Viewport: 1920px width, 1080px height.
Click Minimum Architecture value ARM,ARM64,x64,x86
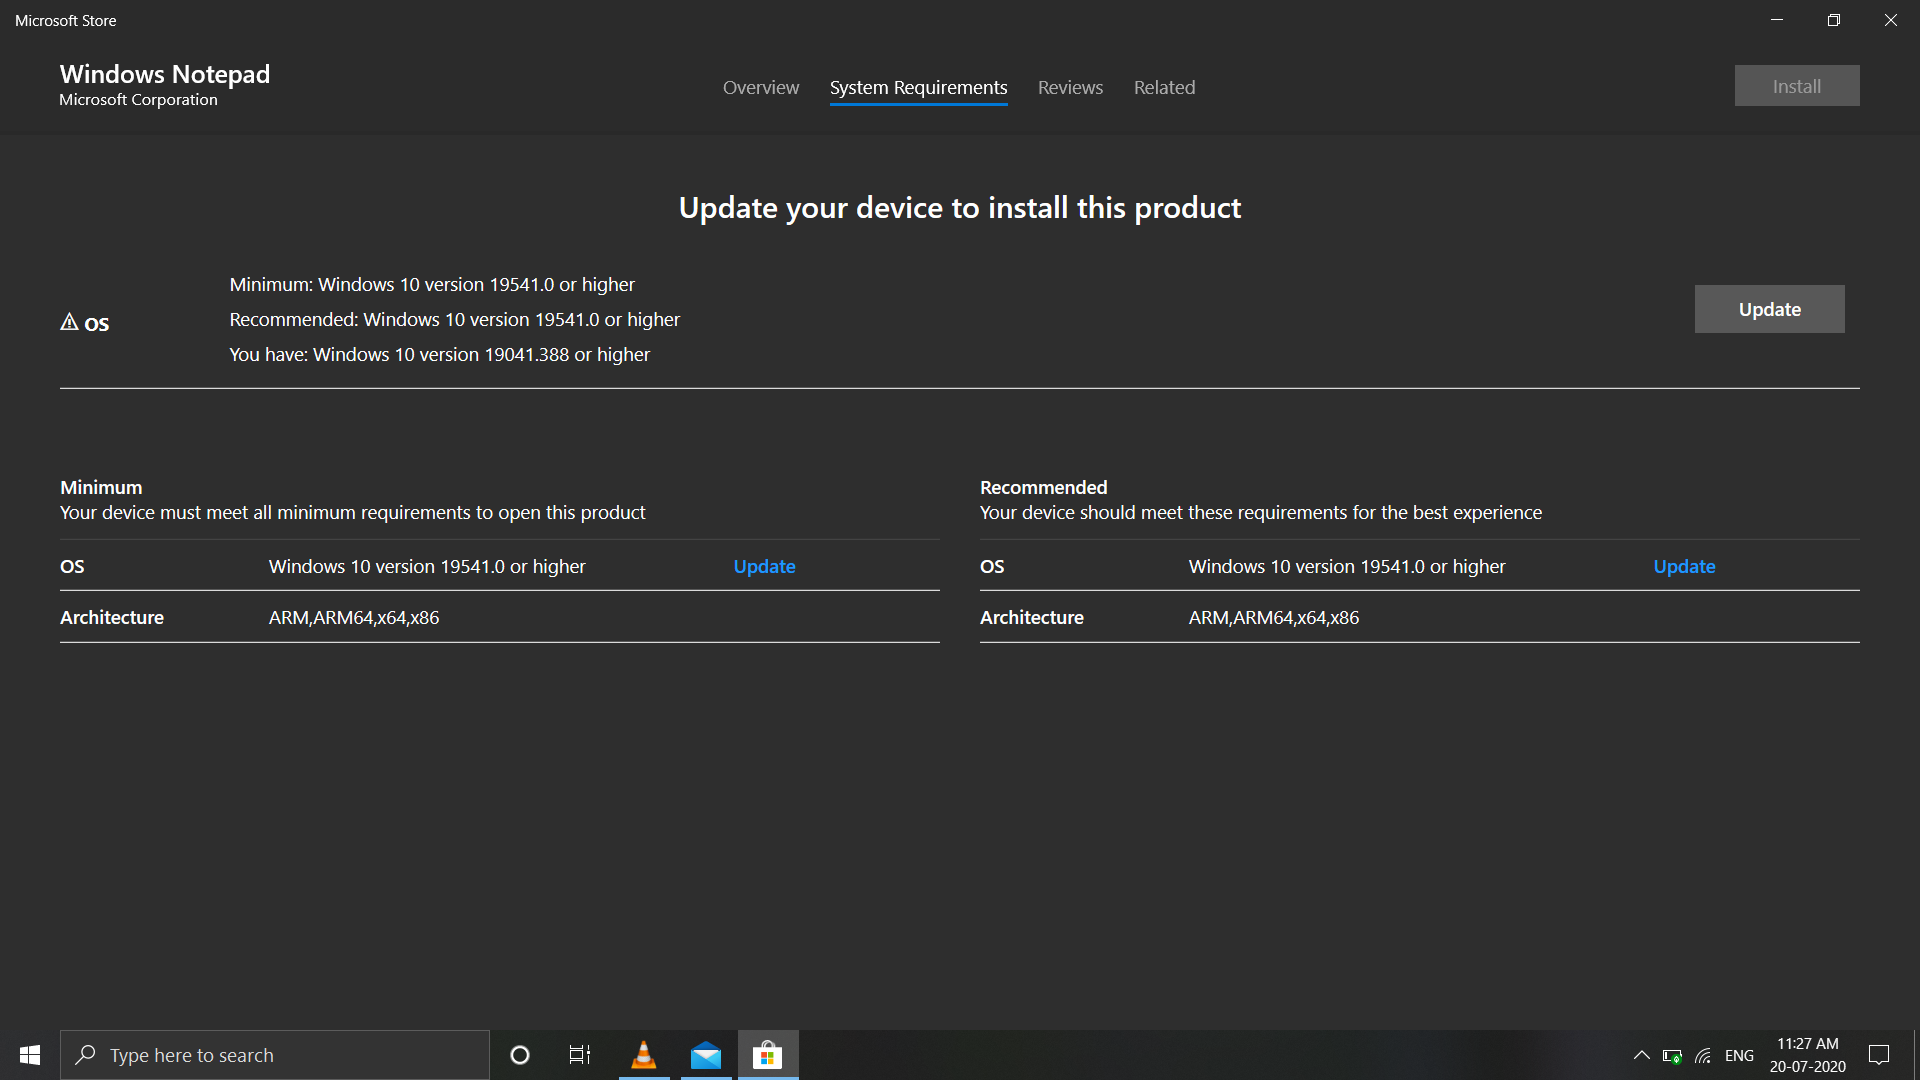tap(354, 617)
